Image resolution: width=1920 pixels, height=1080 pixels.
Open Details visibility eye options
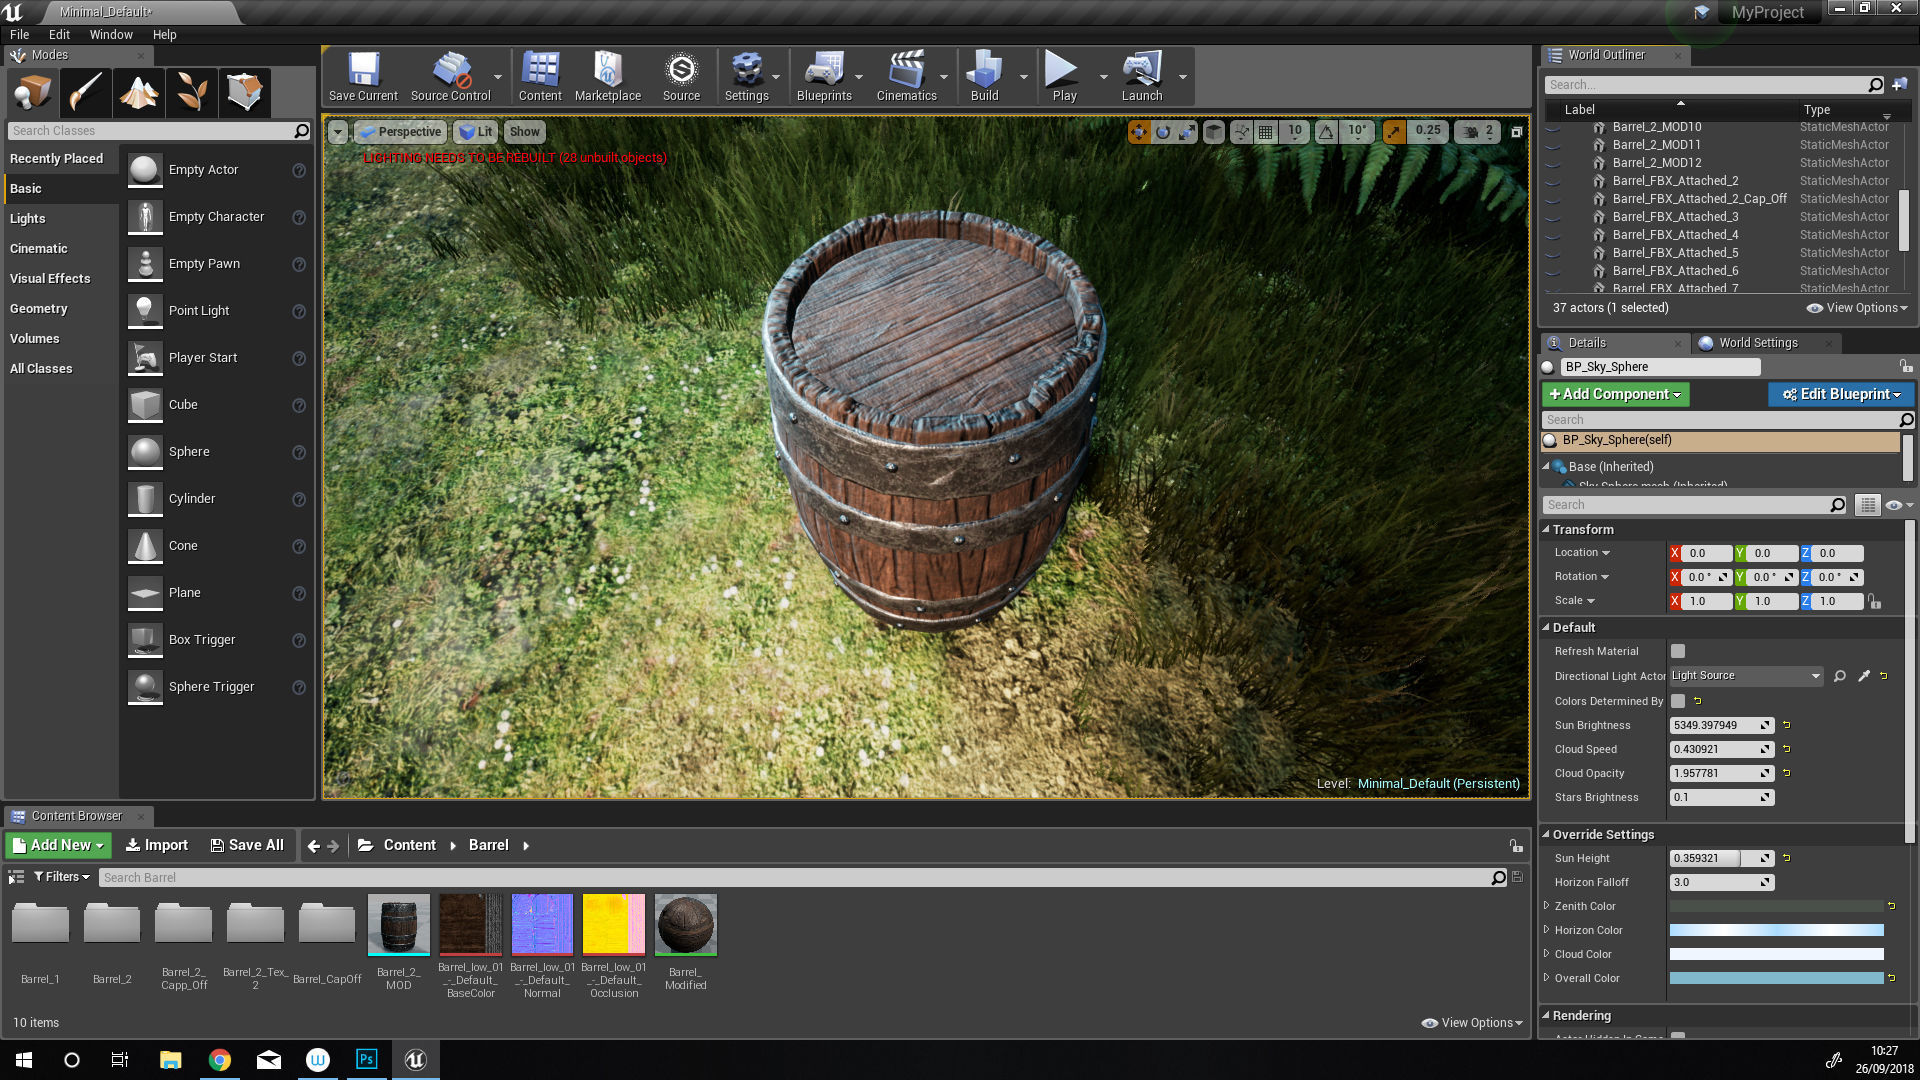[1898, 505]
